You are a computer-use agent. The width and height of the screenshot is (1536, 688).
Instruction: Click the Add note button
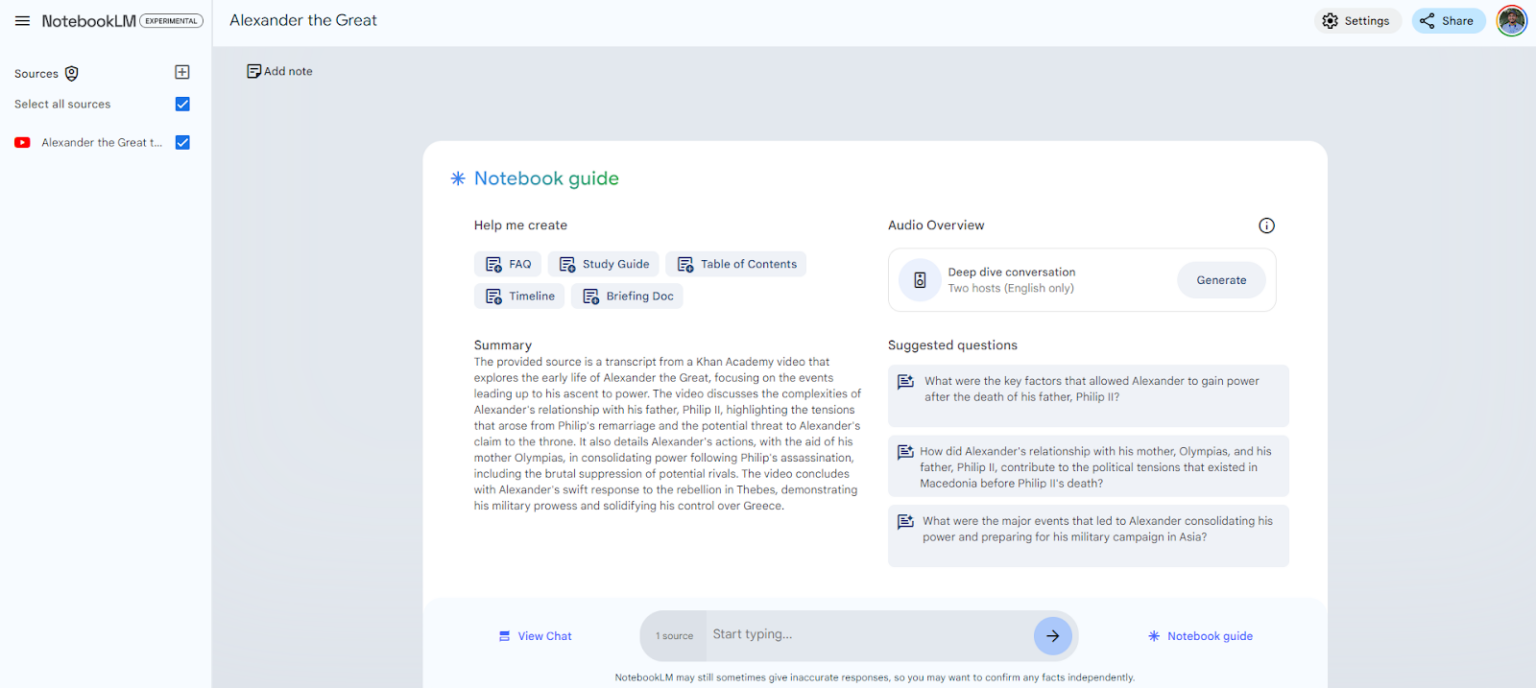280,71
